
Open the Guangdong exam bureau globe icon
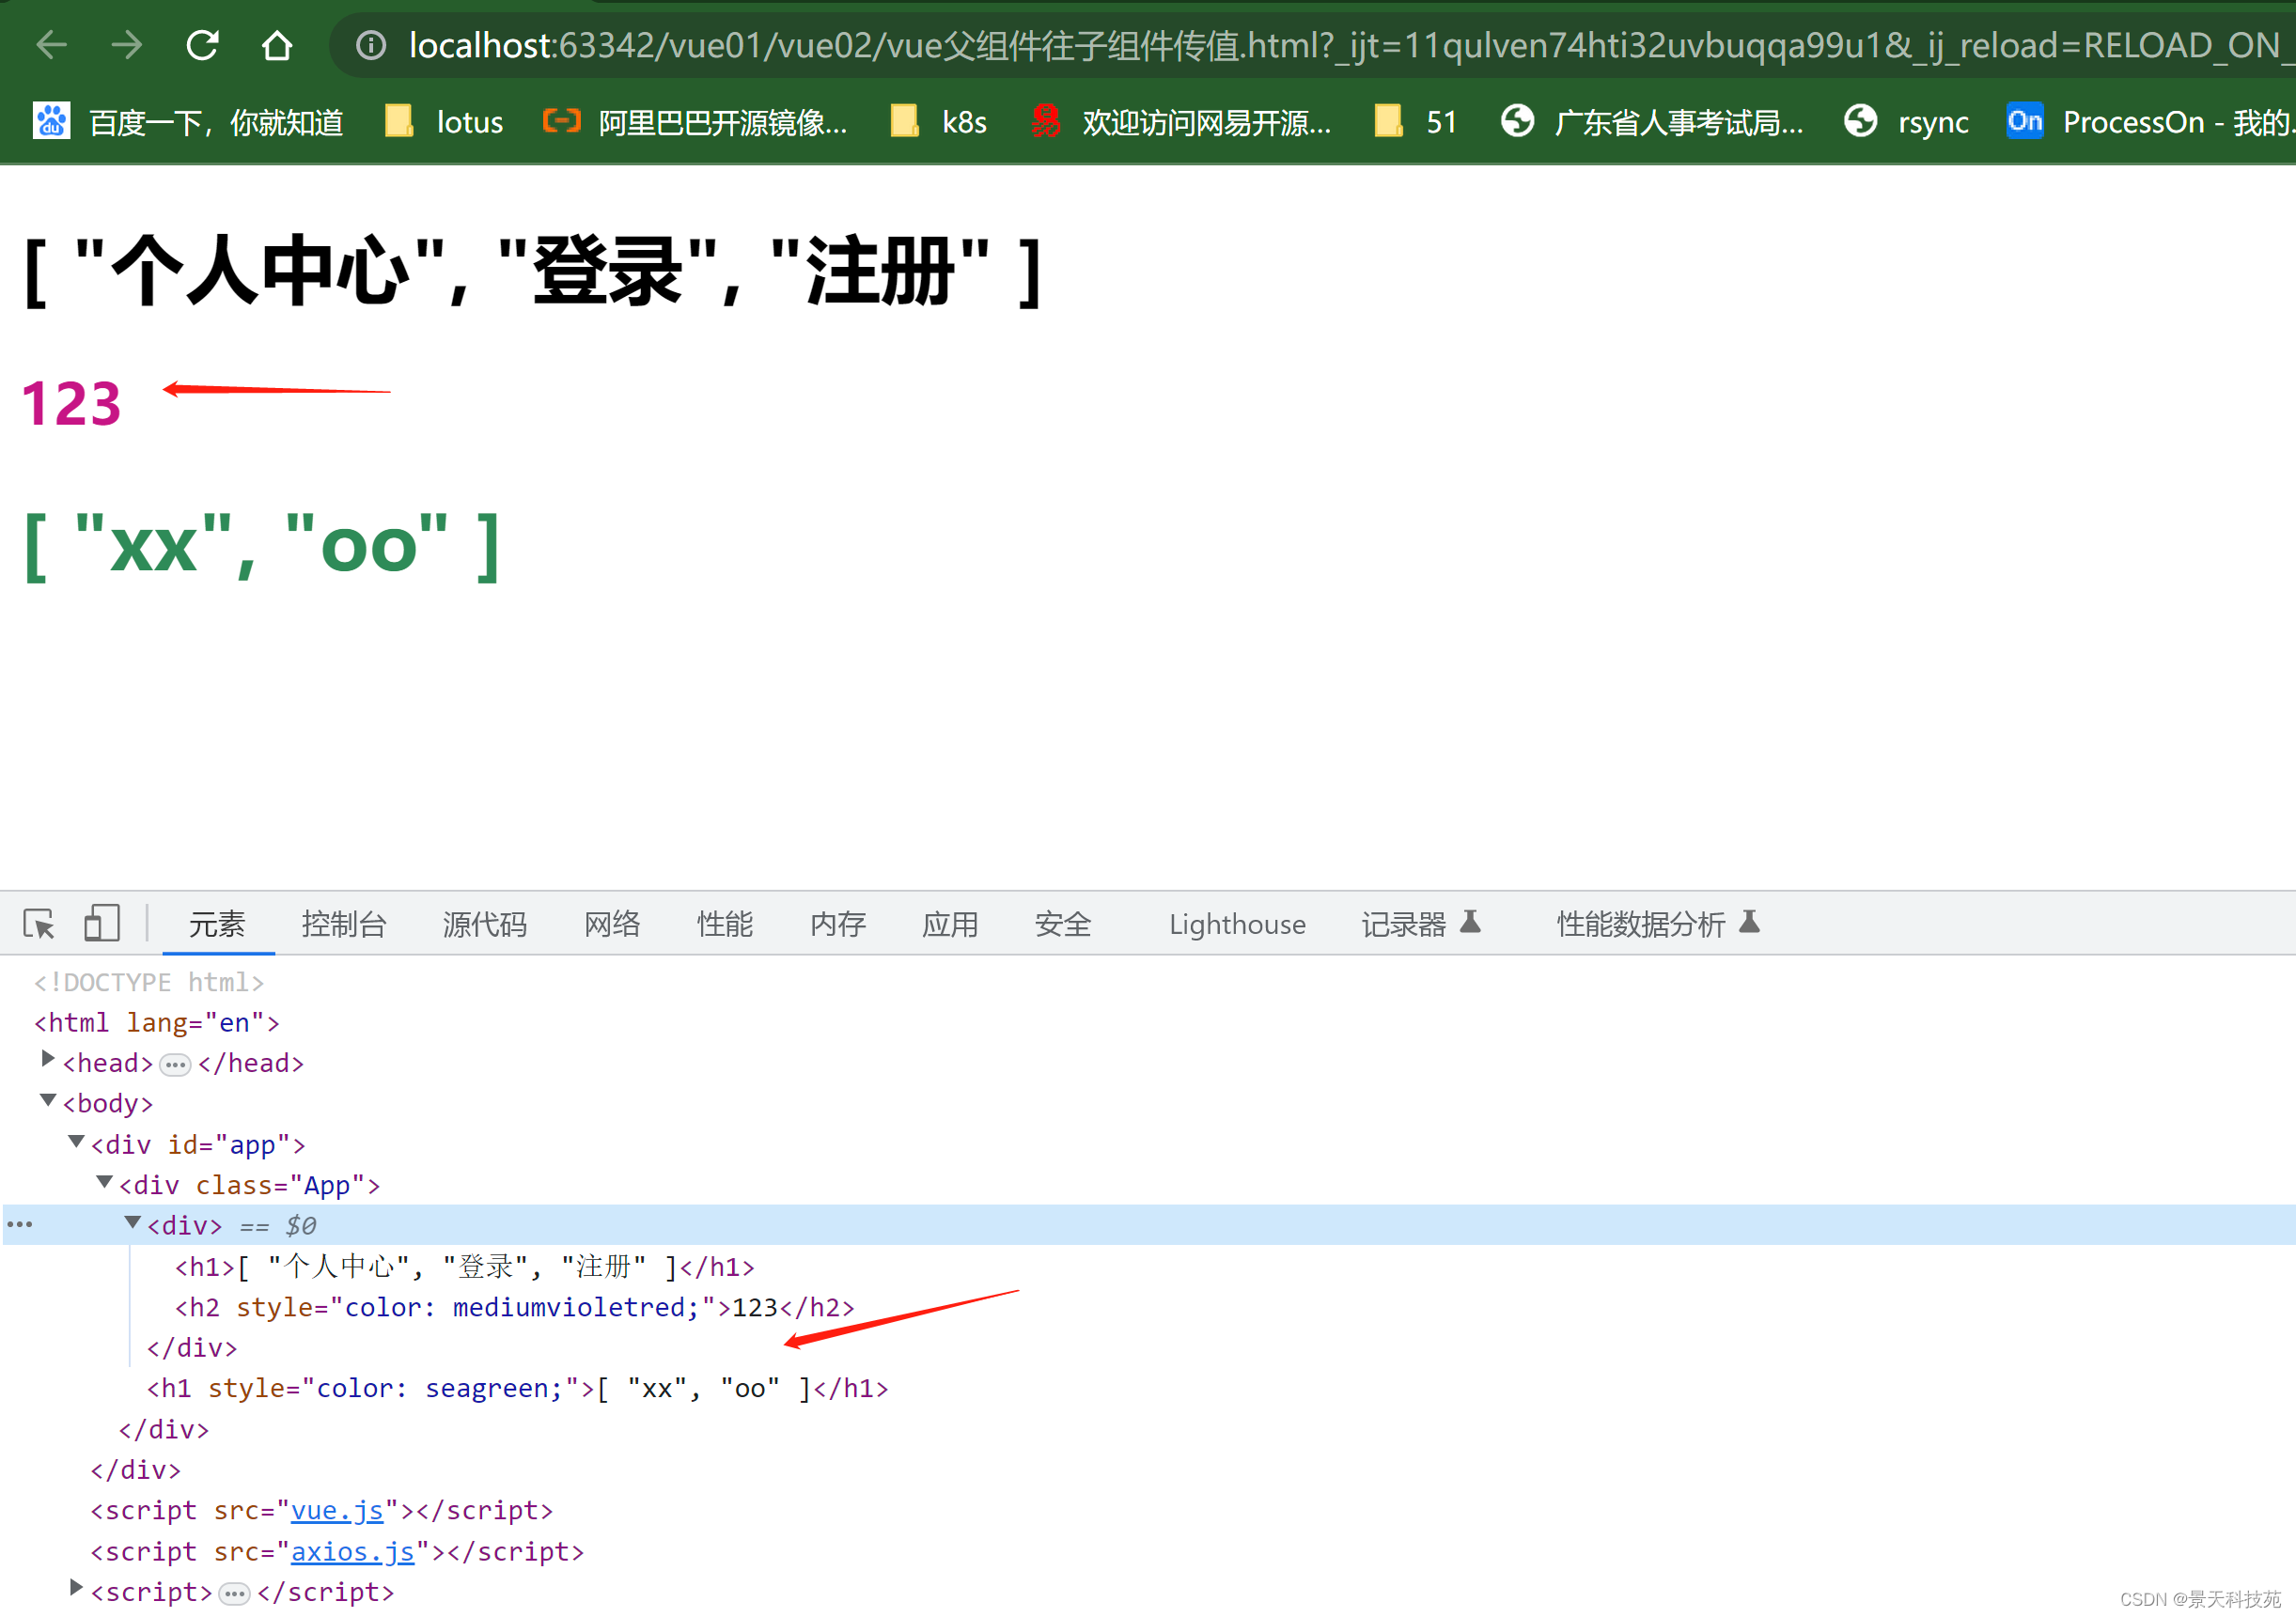1517,121
